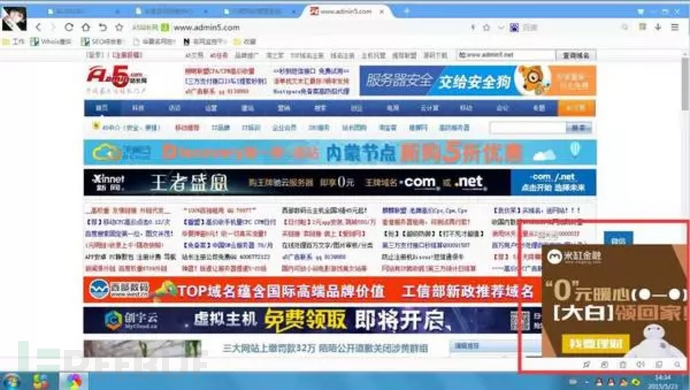This screenshot has width=690, height=390.
Task: Click the Baidu paw search engine icon
Action: [x=514, y=27]
